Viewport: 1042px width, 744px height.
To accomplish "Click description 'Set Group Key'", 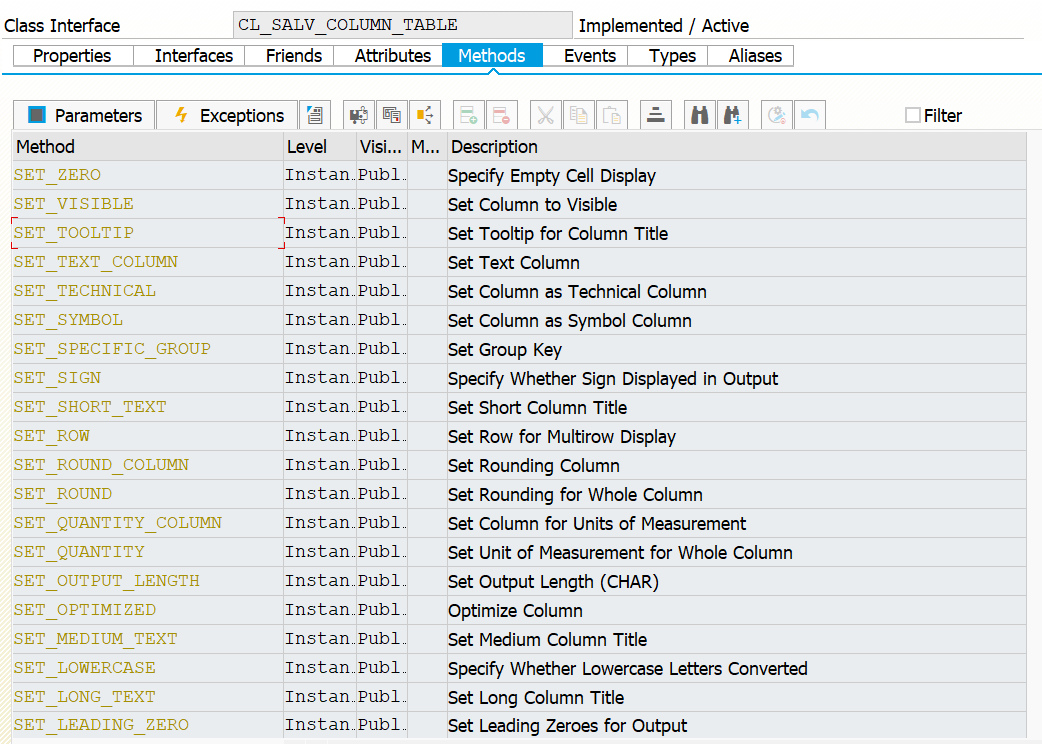I will (504, 349).
